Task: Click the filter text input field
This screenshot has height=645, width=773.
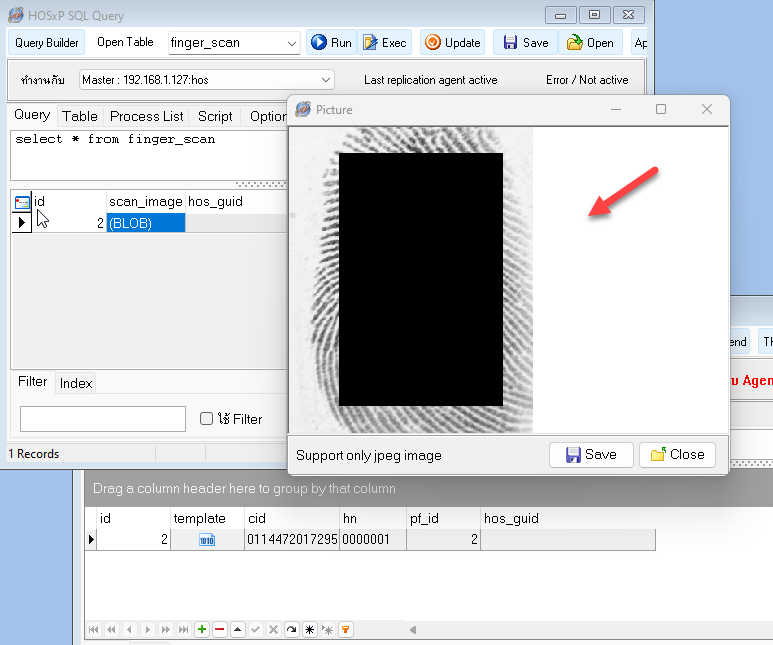Action: [103, 419]
